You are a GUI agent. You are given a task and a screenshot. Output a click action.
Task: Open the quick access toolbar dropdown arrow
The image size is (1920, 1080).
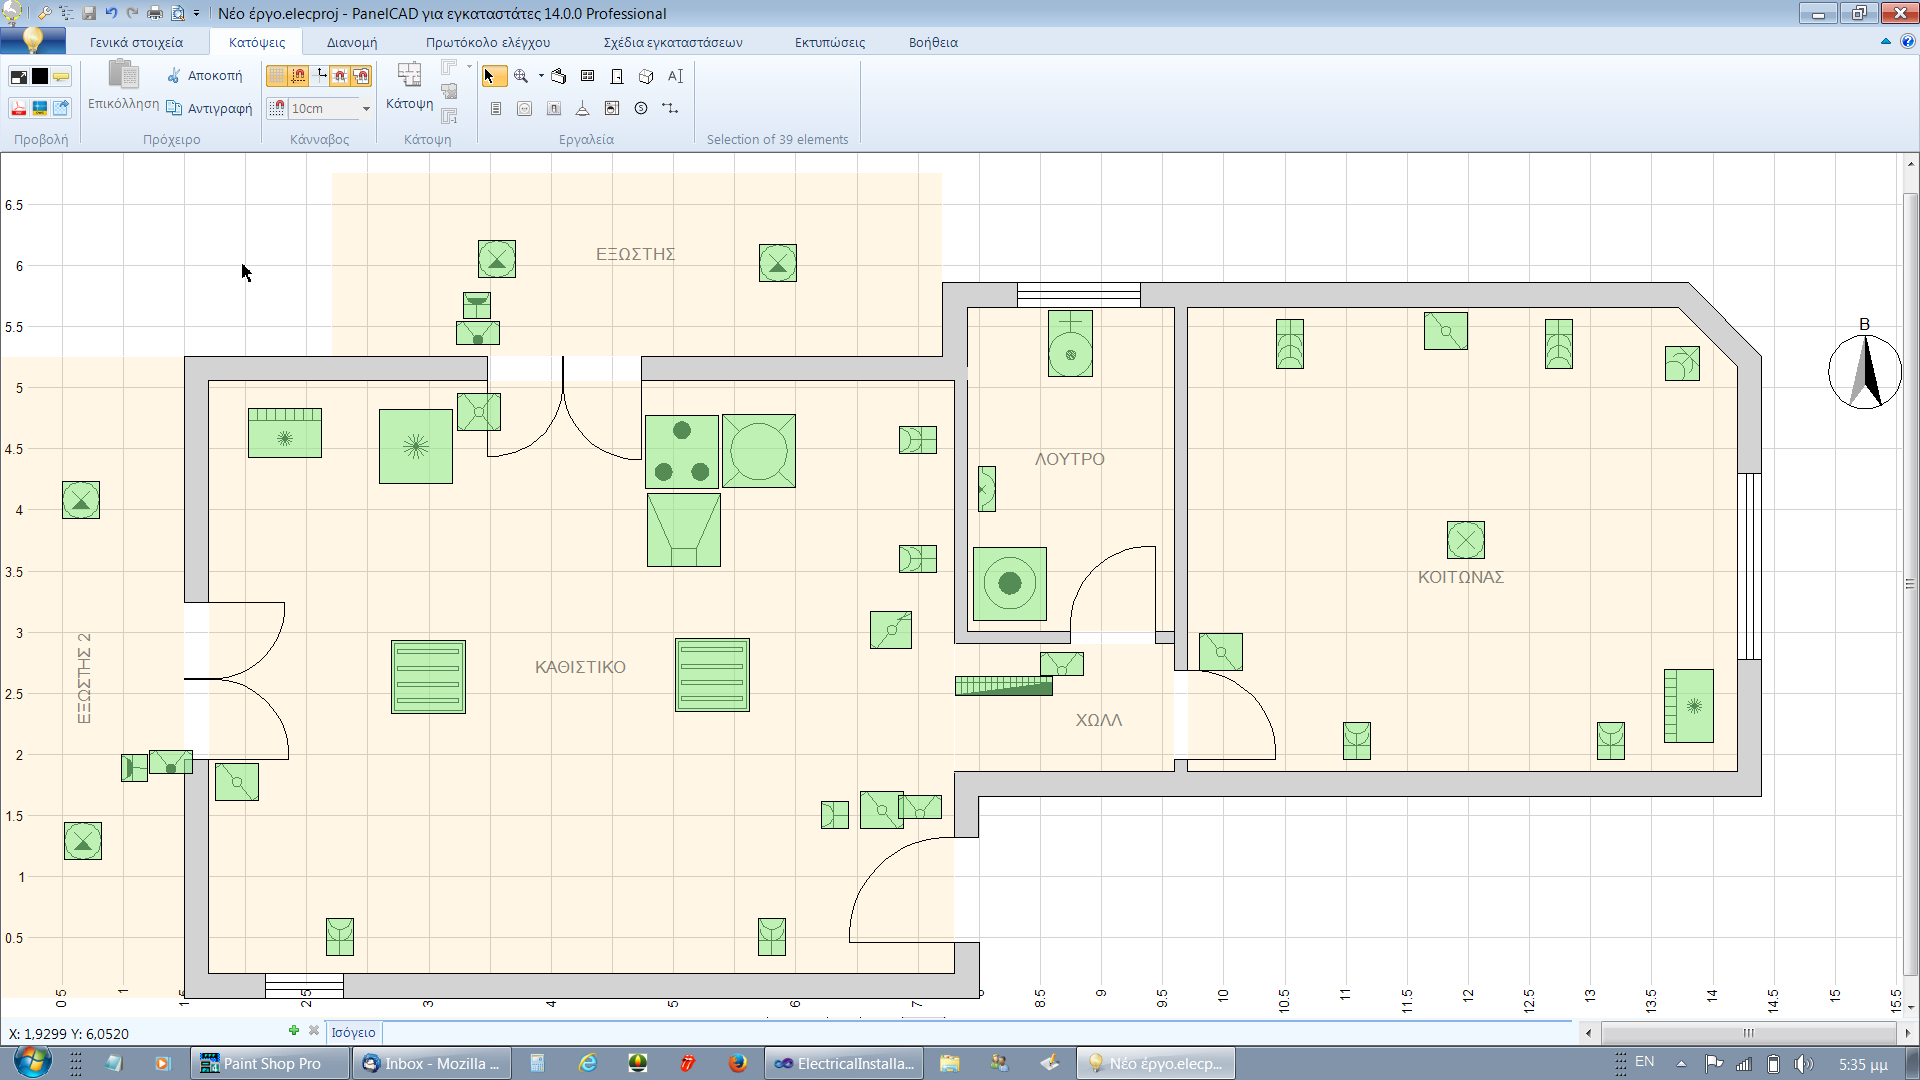tap(196, 13)
